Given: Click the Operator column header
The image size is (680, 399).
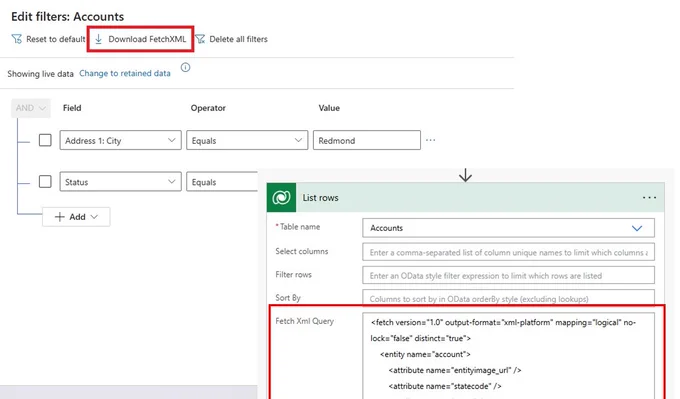Looking at the screenshot, I should [x=208, y=108].
